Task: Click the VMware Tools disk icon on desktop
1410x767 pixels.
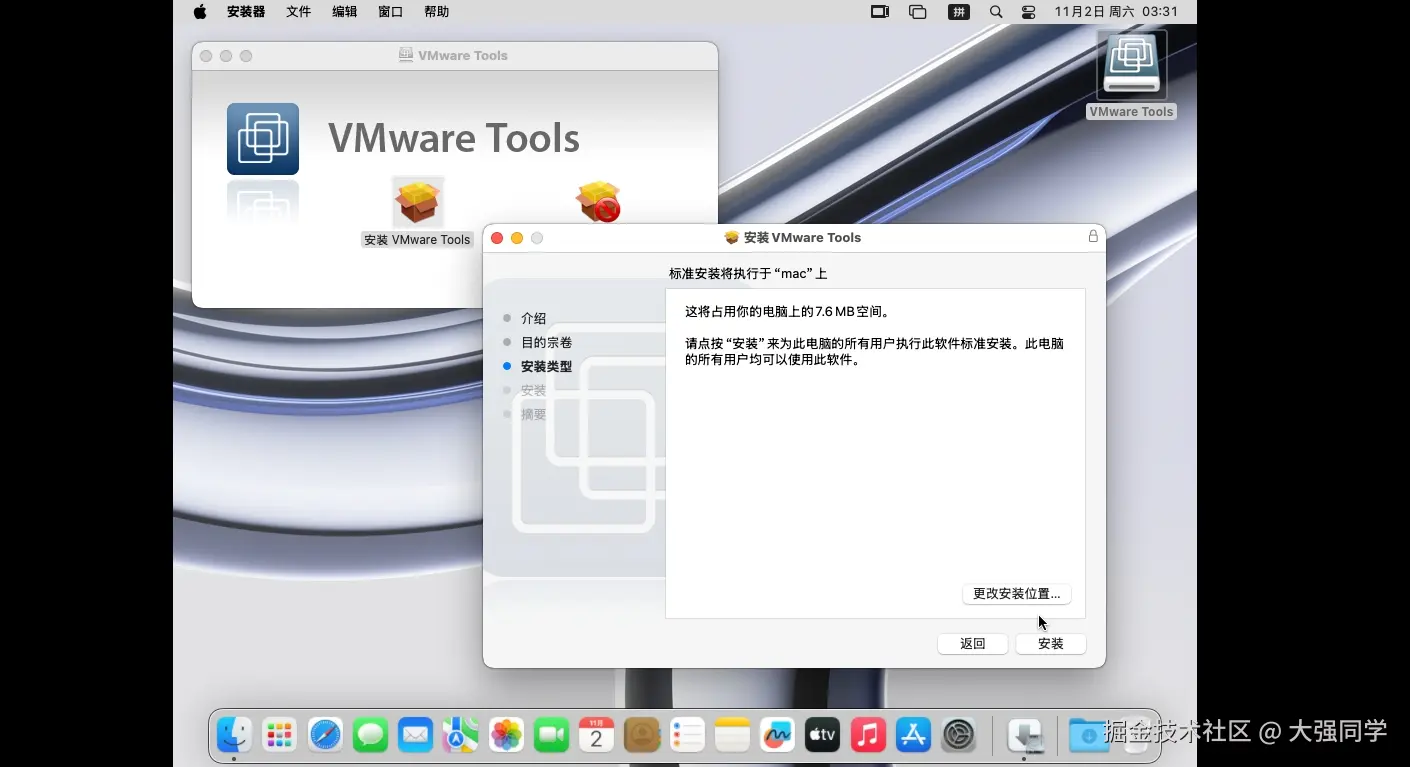Action: (x=1131, y=66)
